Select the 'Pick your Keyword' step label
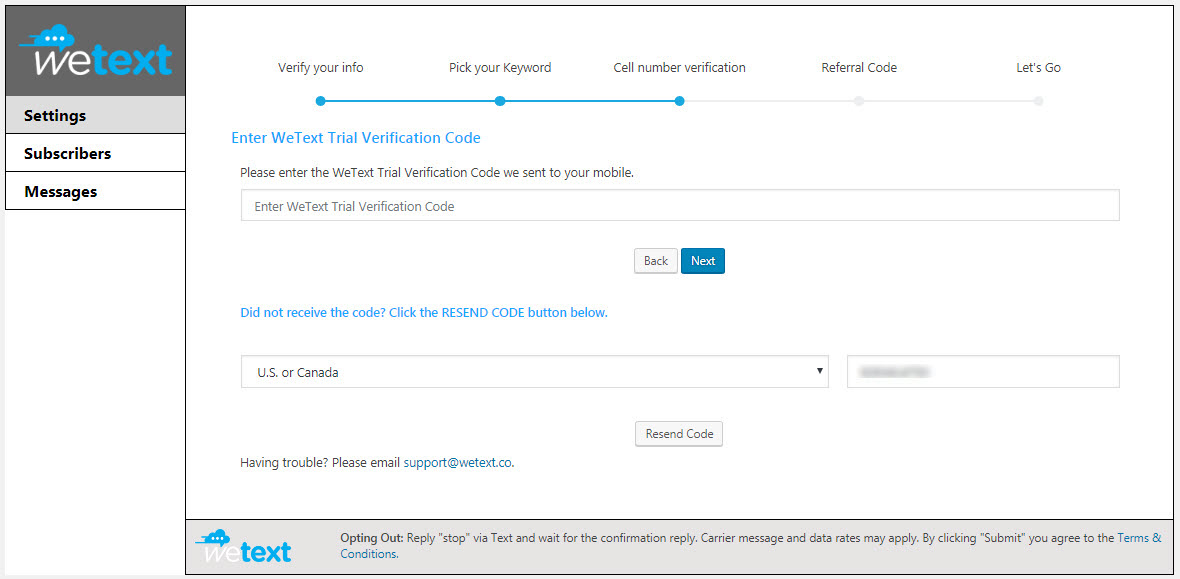The width and height of the screenshot is (1180, 579). click(x=500, y=68)
